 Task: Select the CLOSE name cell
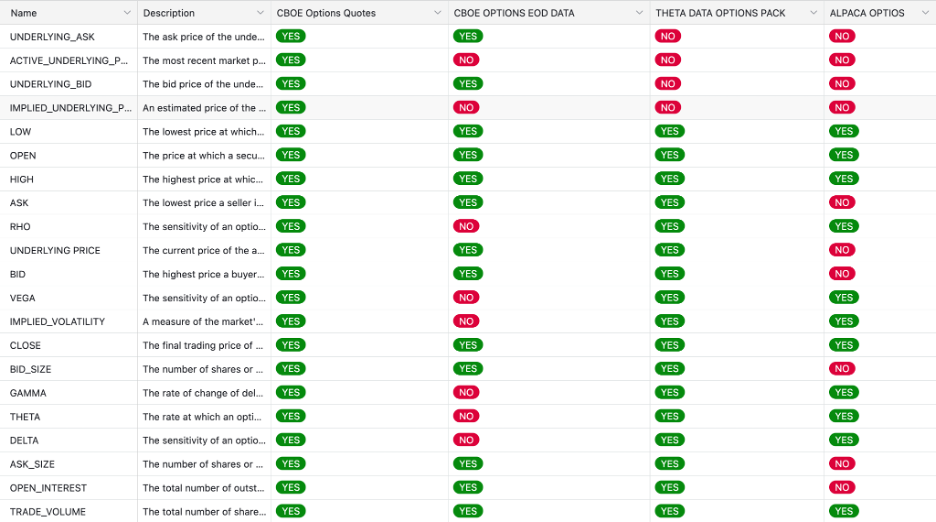click(x=69, y=345)
